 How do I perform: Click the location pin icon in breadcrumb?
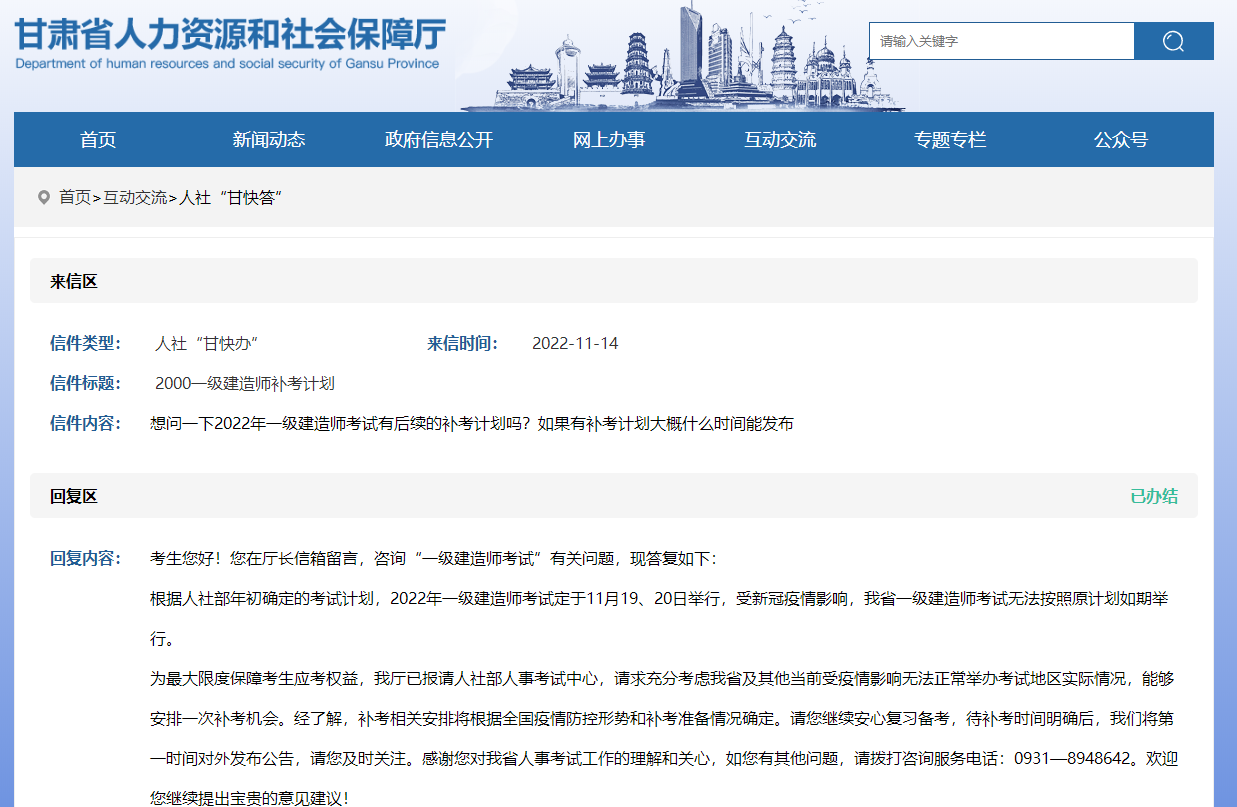[44, 197]
